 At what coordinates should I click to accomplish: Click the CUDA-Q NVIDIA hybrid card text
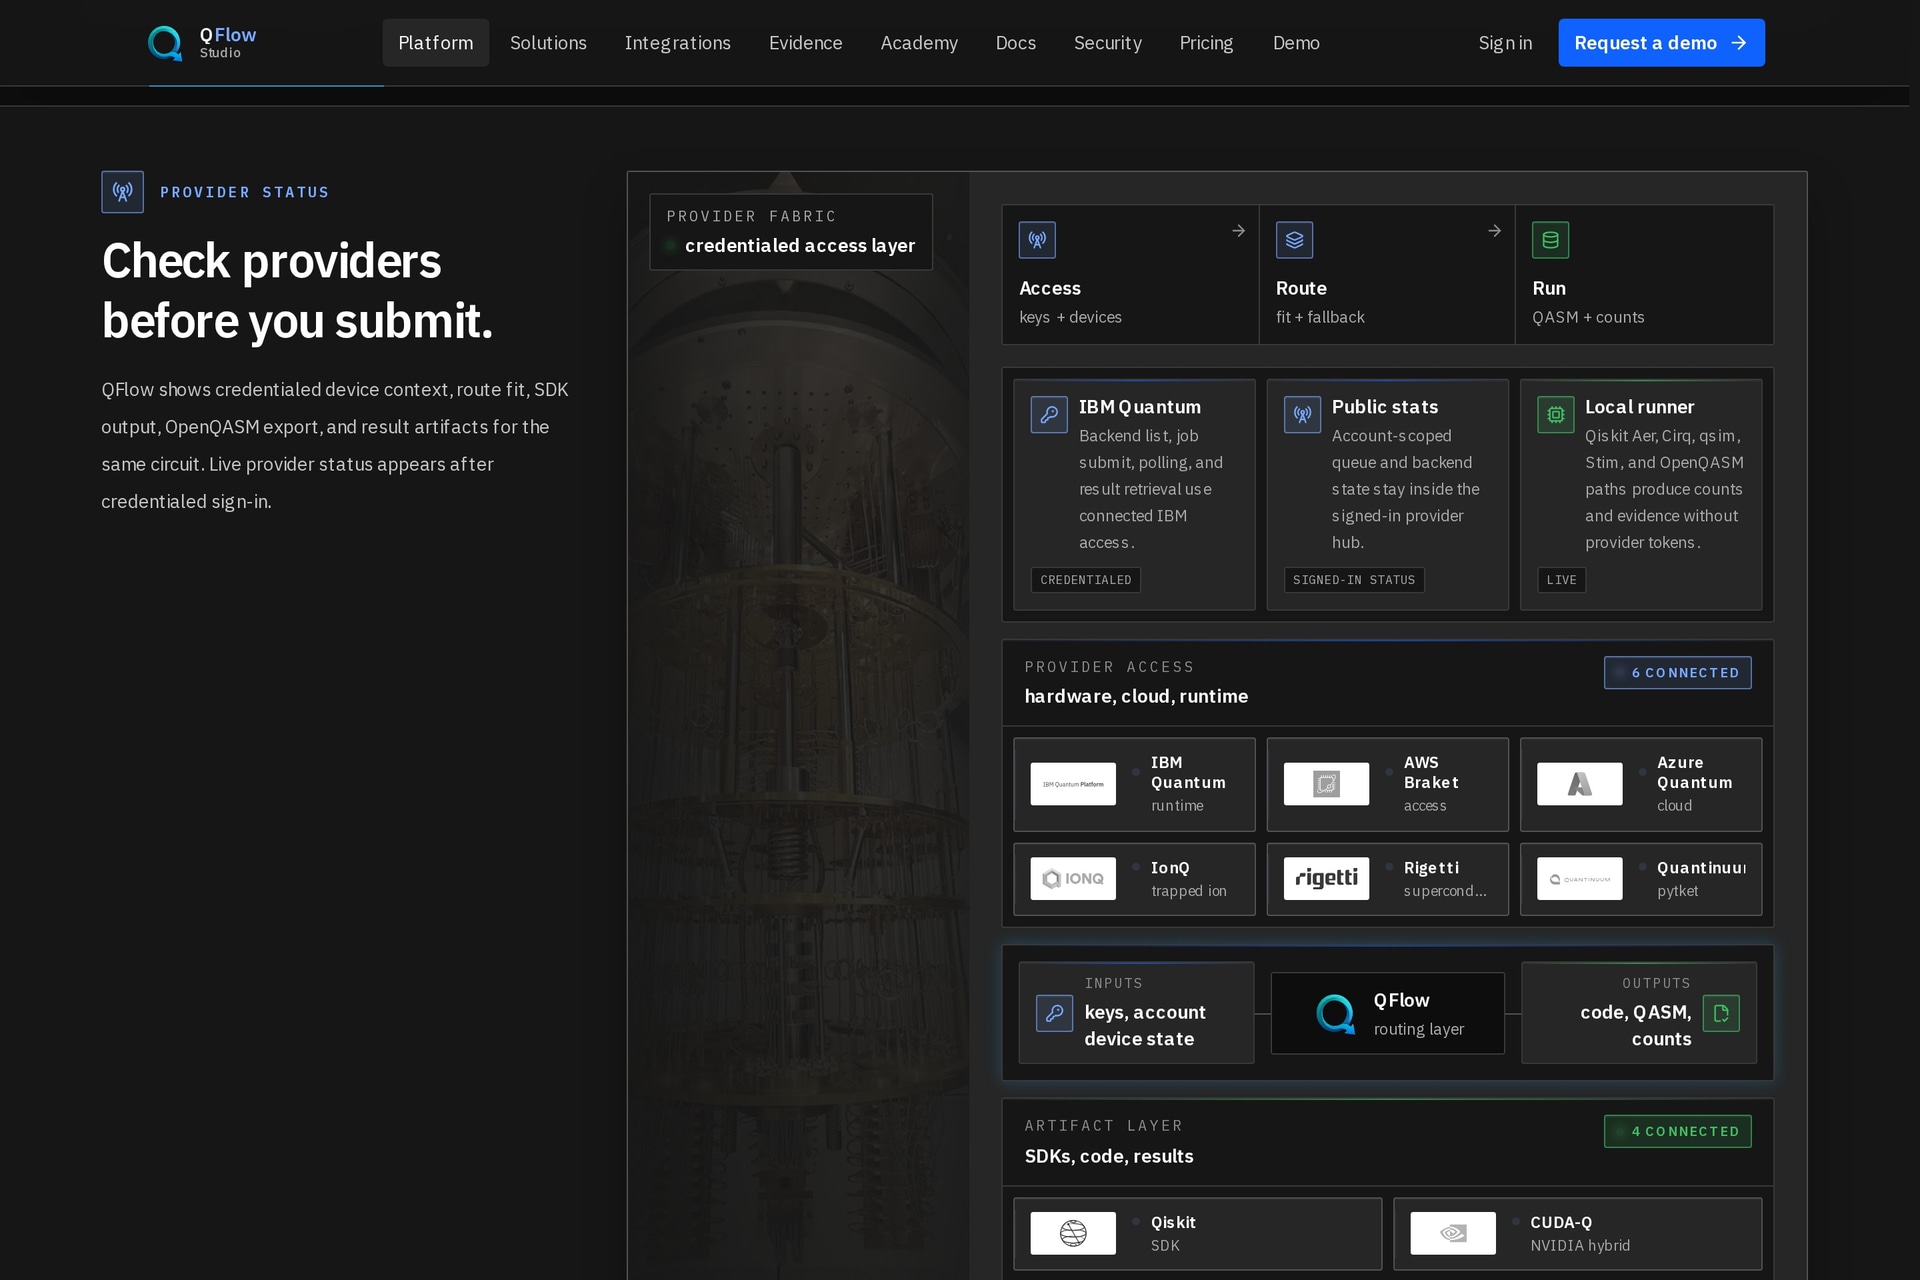pos(1580,1234)
